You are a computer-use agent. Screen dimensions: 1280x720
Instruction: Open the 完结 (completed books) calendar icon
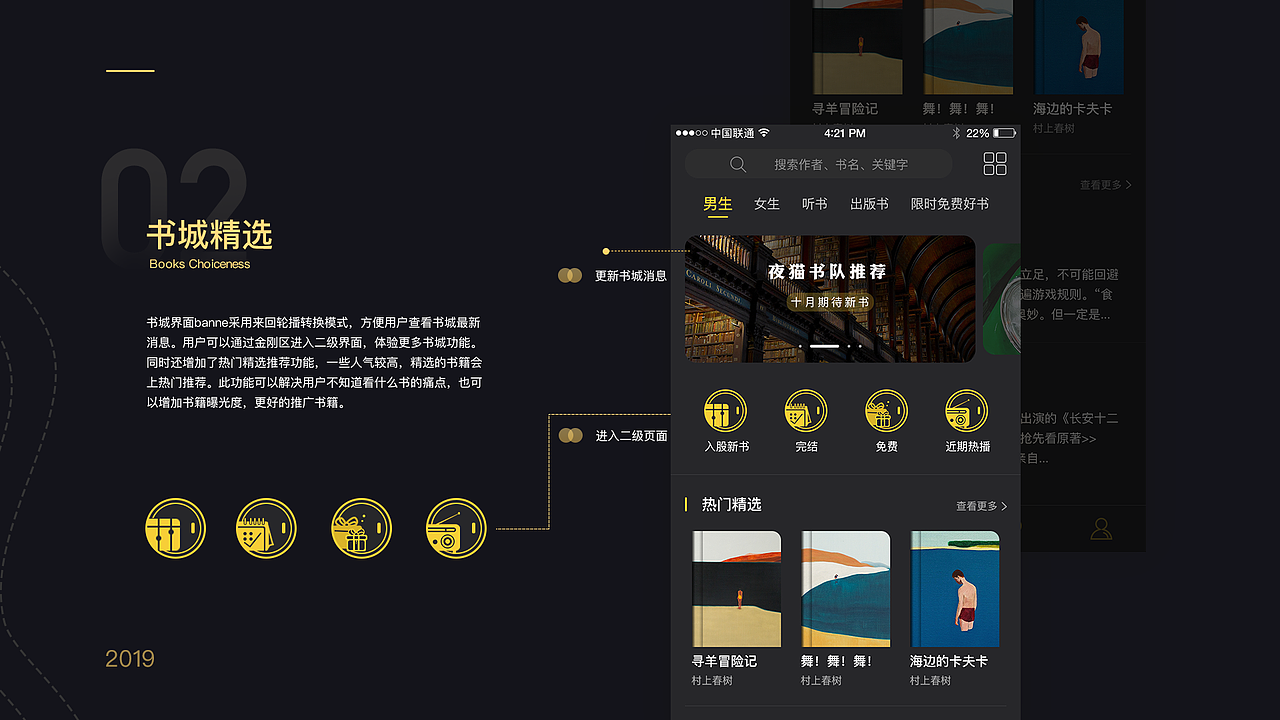pos(805,409)
